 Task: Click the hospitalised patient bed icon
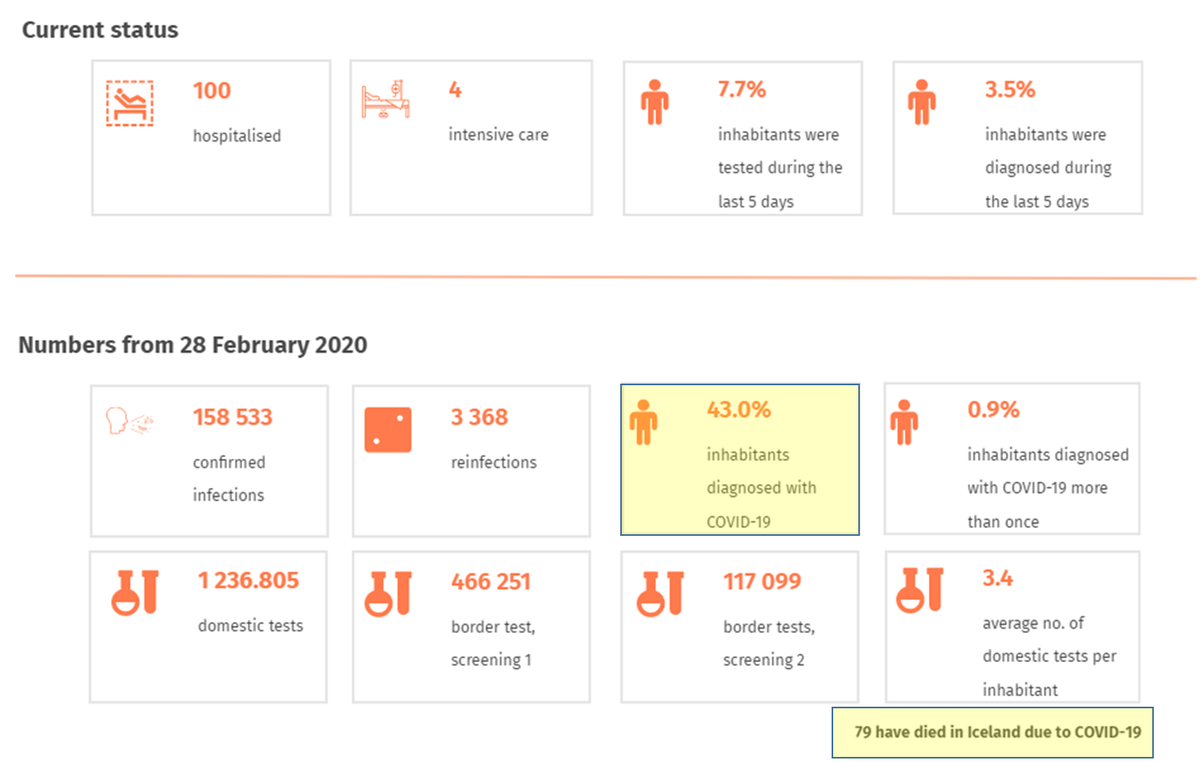(x=130, y=103)
